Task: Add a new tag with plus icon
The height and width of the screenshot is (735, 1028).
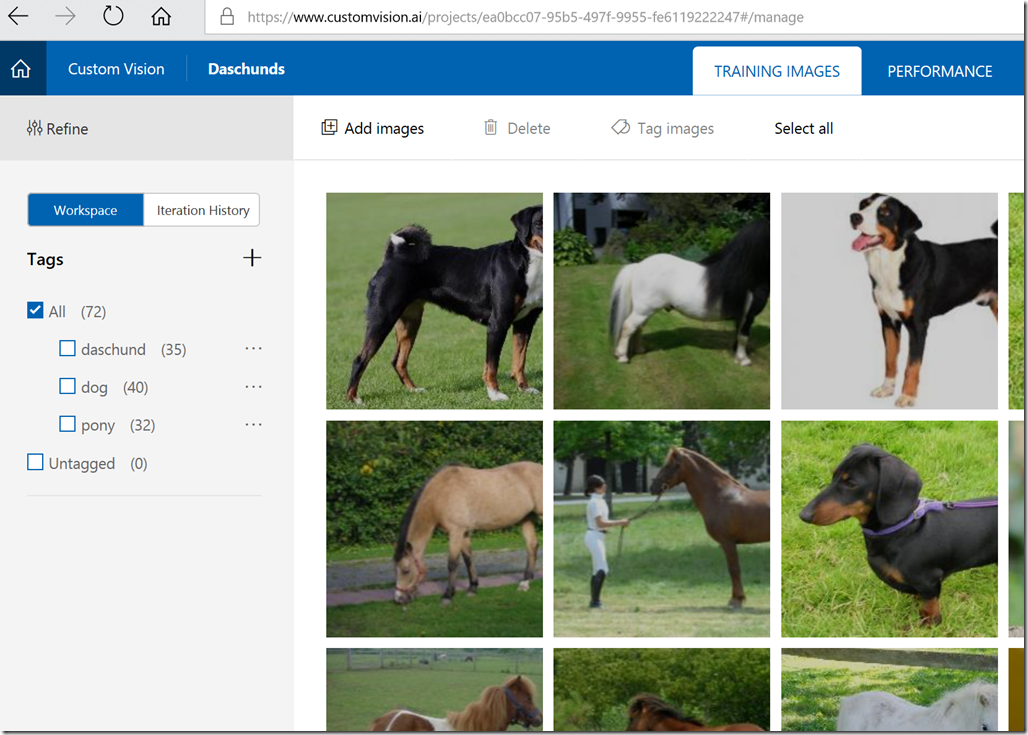Action: (x=252, y=258)
